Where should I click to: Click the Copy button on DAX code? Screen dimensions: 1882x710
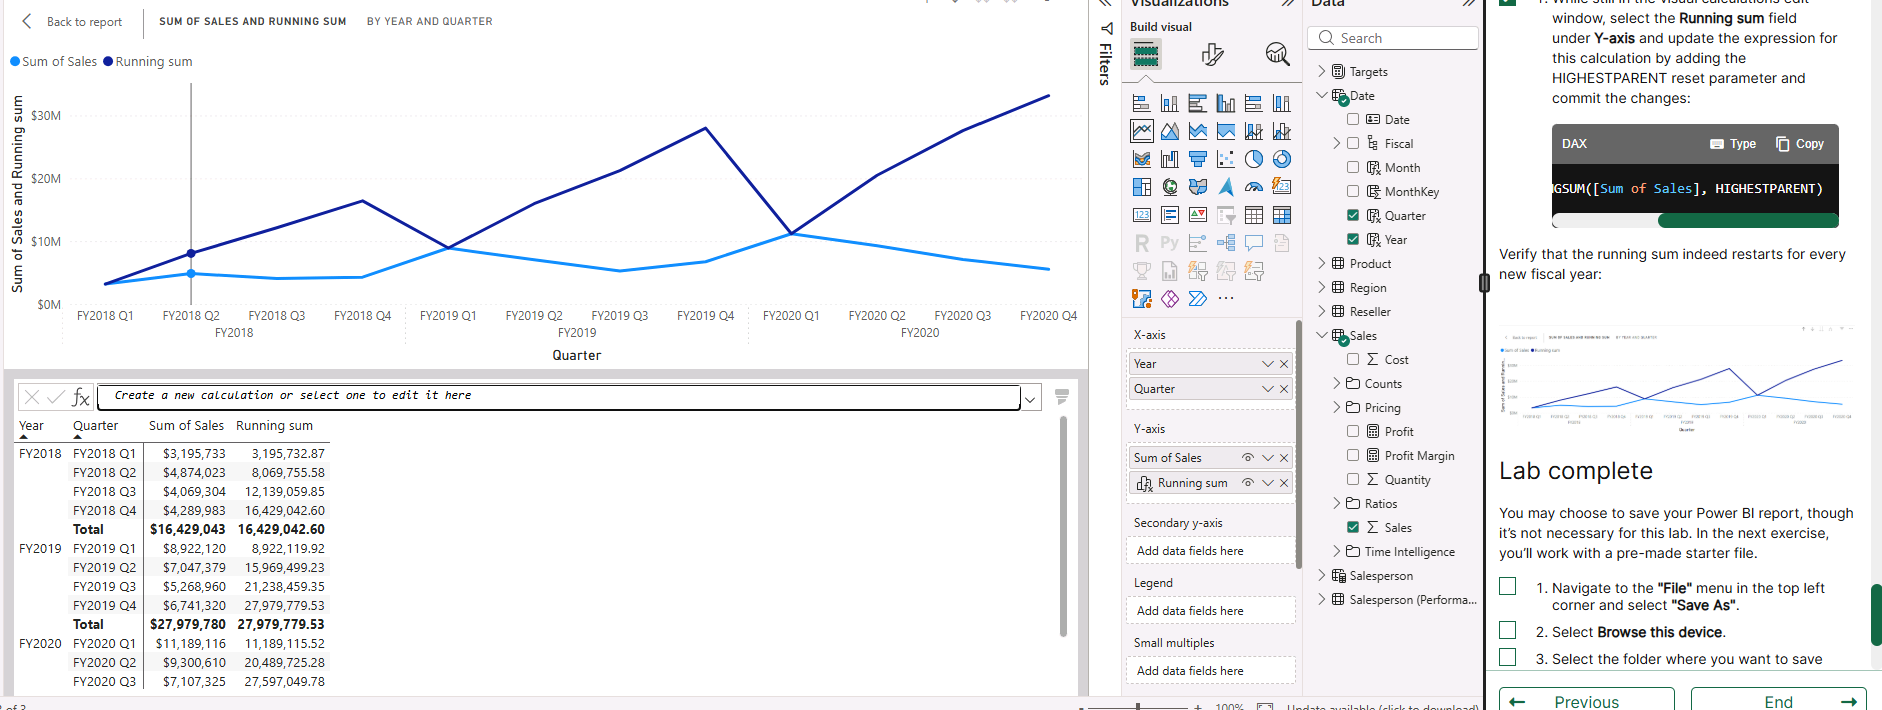pos(1800,144)
